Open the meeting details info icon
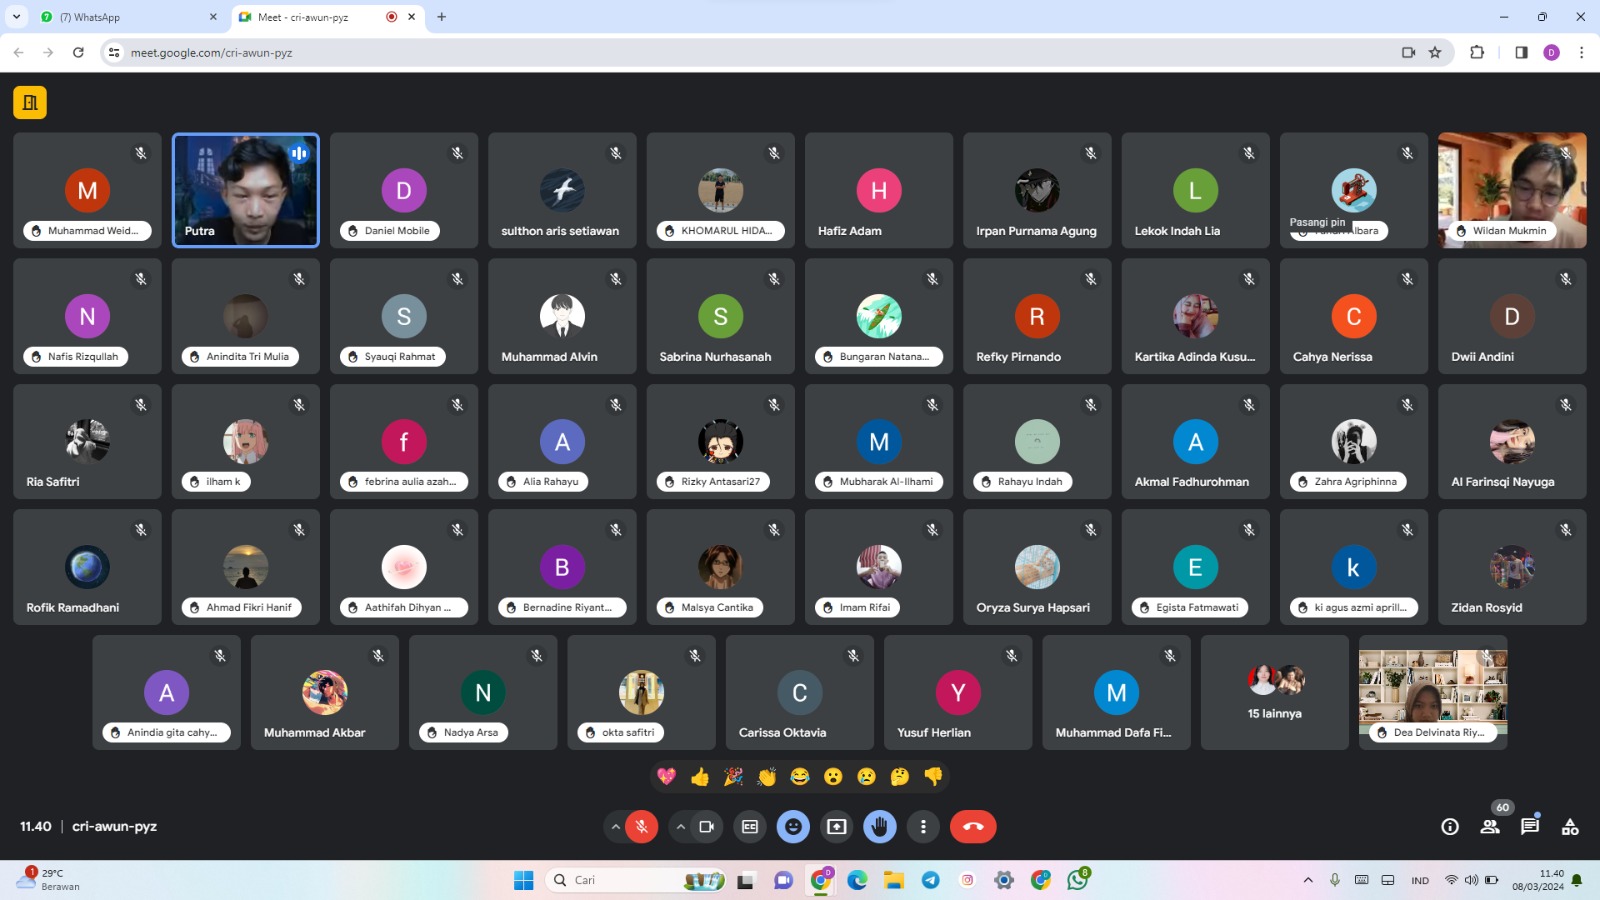This screenshot has width=1600, height=900. click(x=1450, y=827)
